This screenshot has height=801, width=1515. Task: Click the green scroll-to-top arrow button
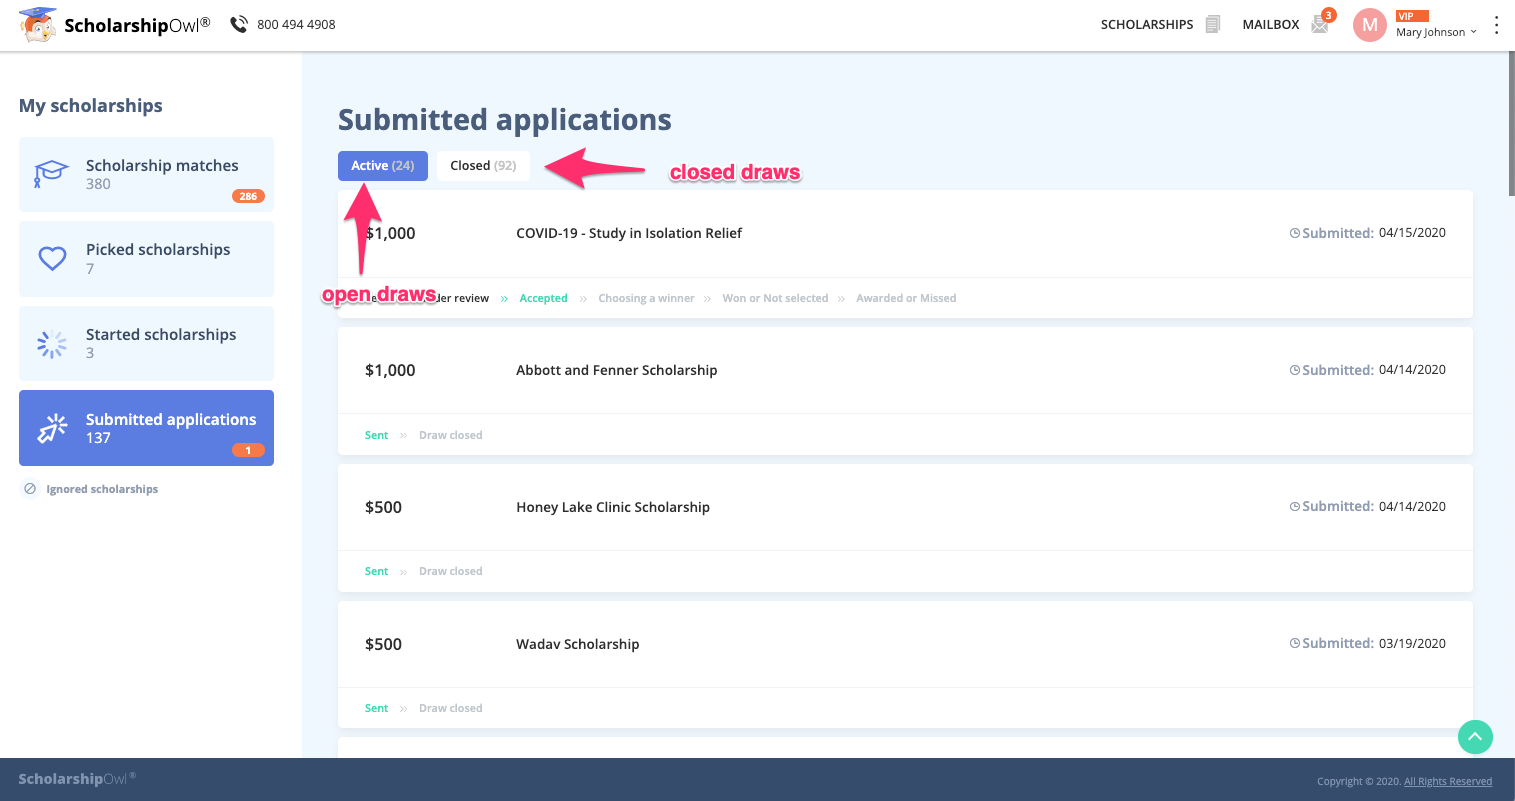[x=1475, y=737]
